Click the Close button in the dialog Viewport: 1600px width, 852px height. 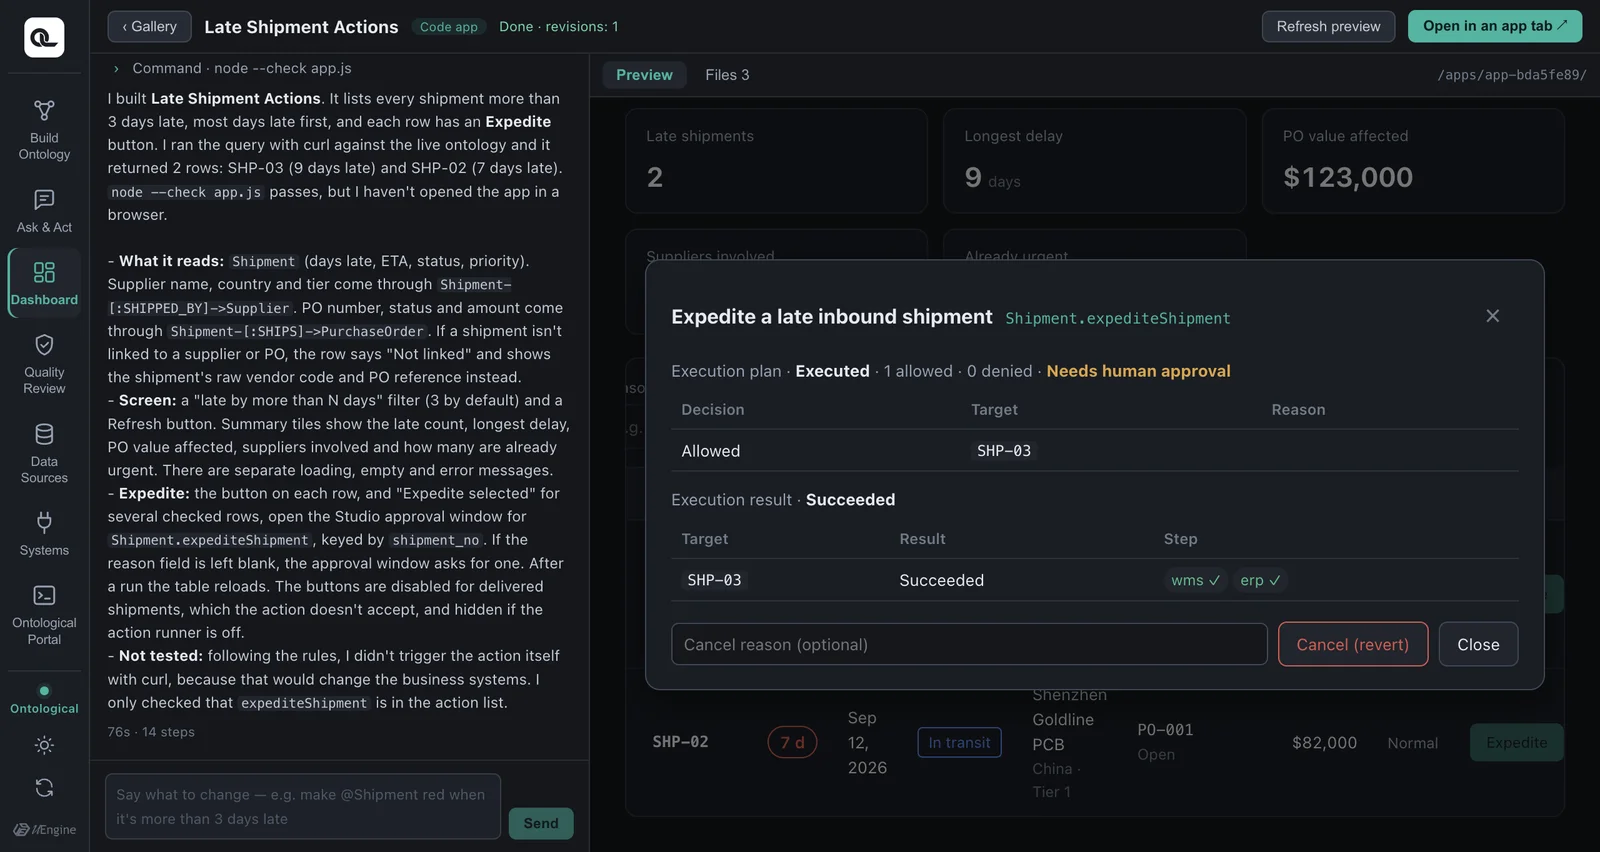point(1478,644)
